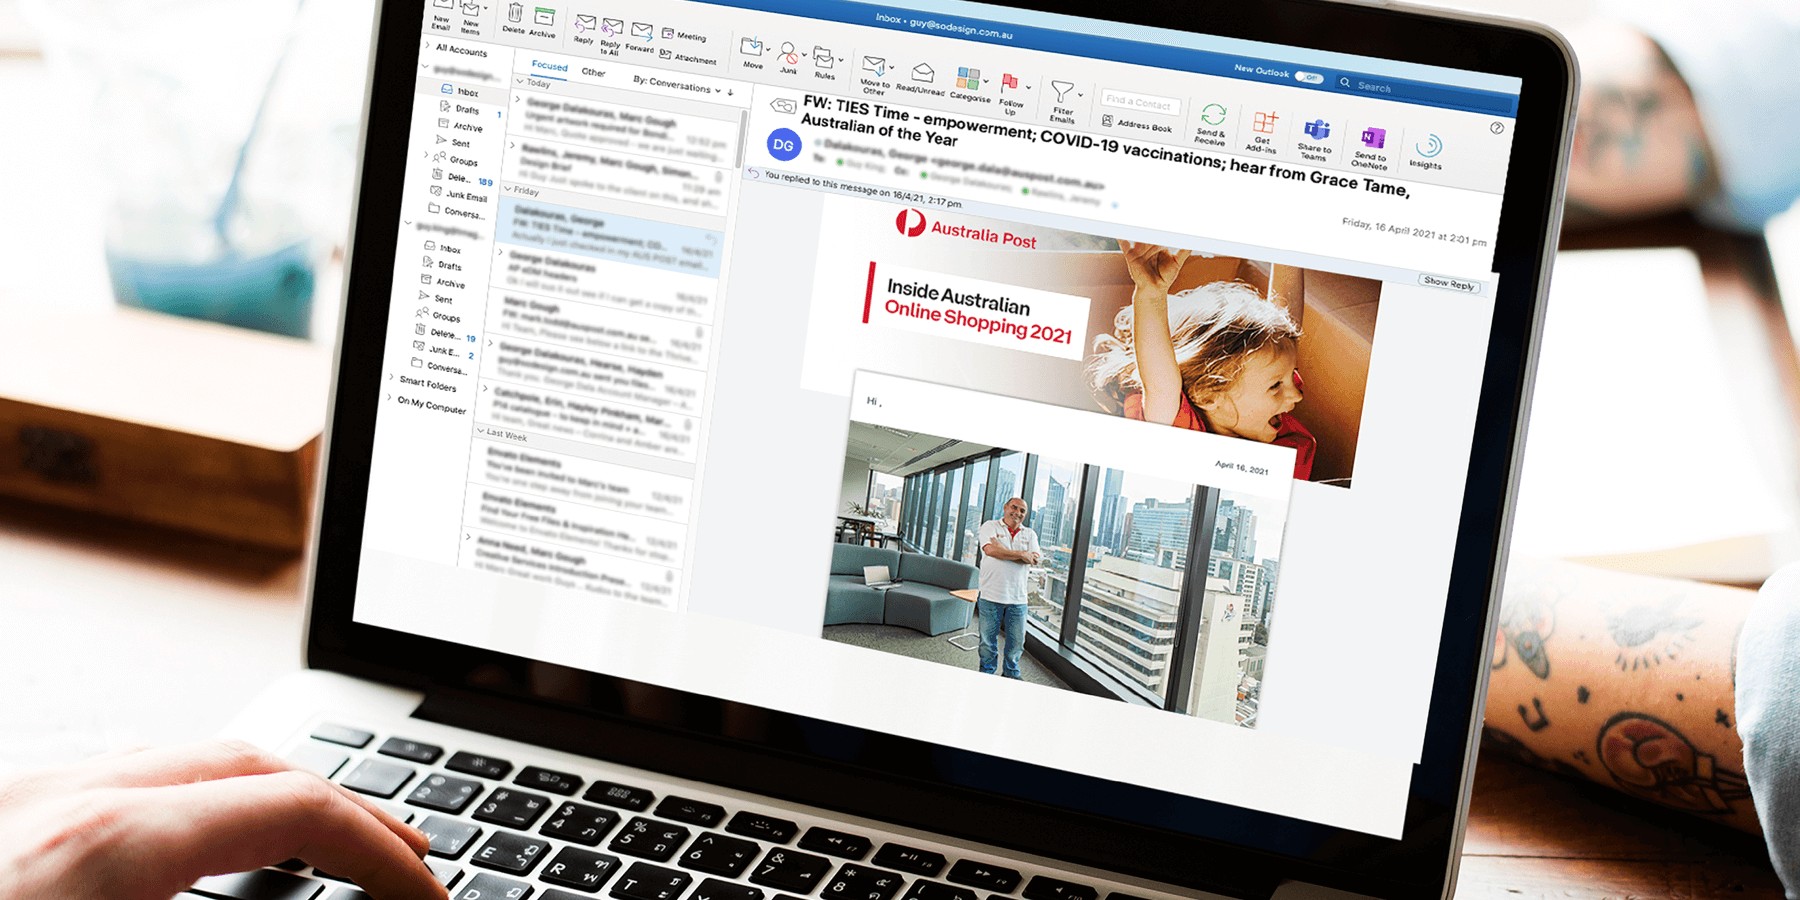Open the Categorise dropdown arrow

[987, 81]
